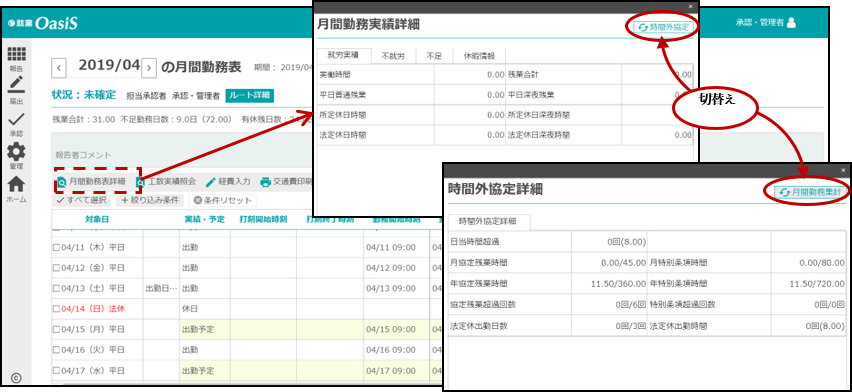852x392 pixels.
Task: Open 月間勤務表詳細 from the toolbar
Action: point(92,182)
